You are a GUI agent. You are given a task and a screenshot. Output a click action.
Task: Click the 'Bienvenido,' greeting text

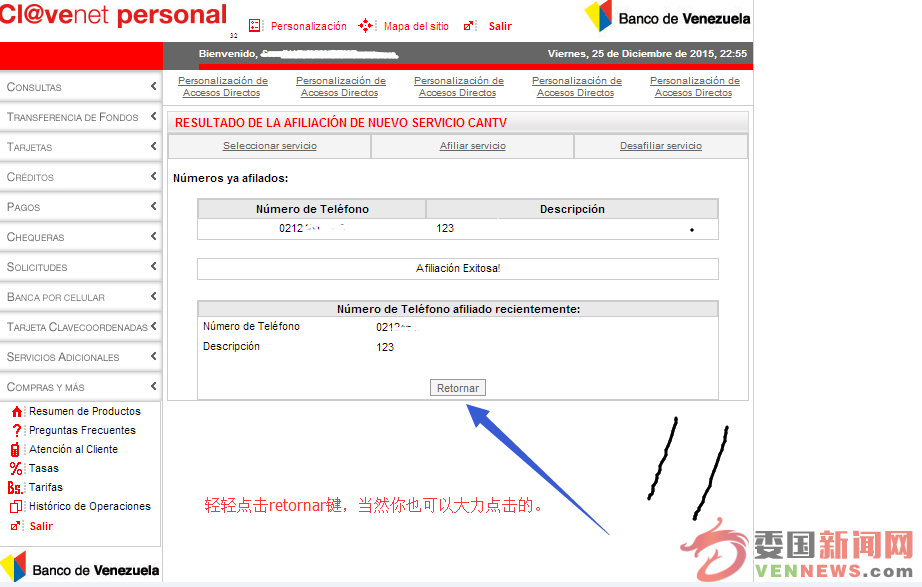[228, 54]
